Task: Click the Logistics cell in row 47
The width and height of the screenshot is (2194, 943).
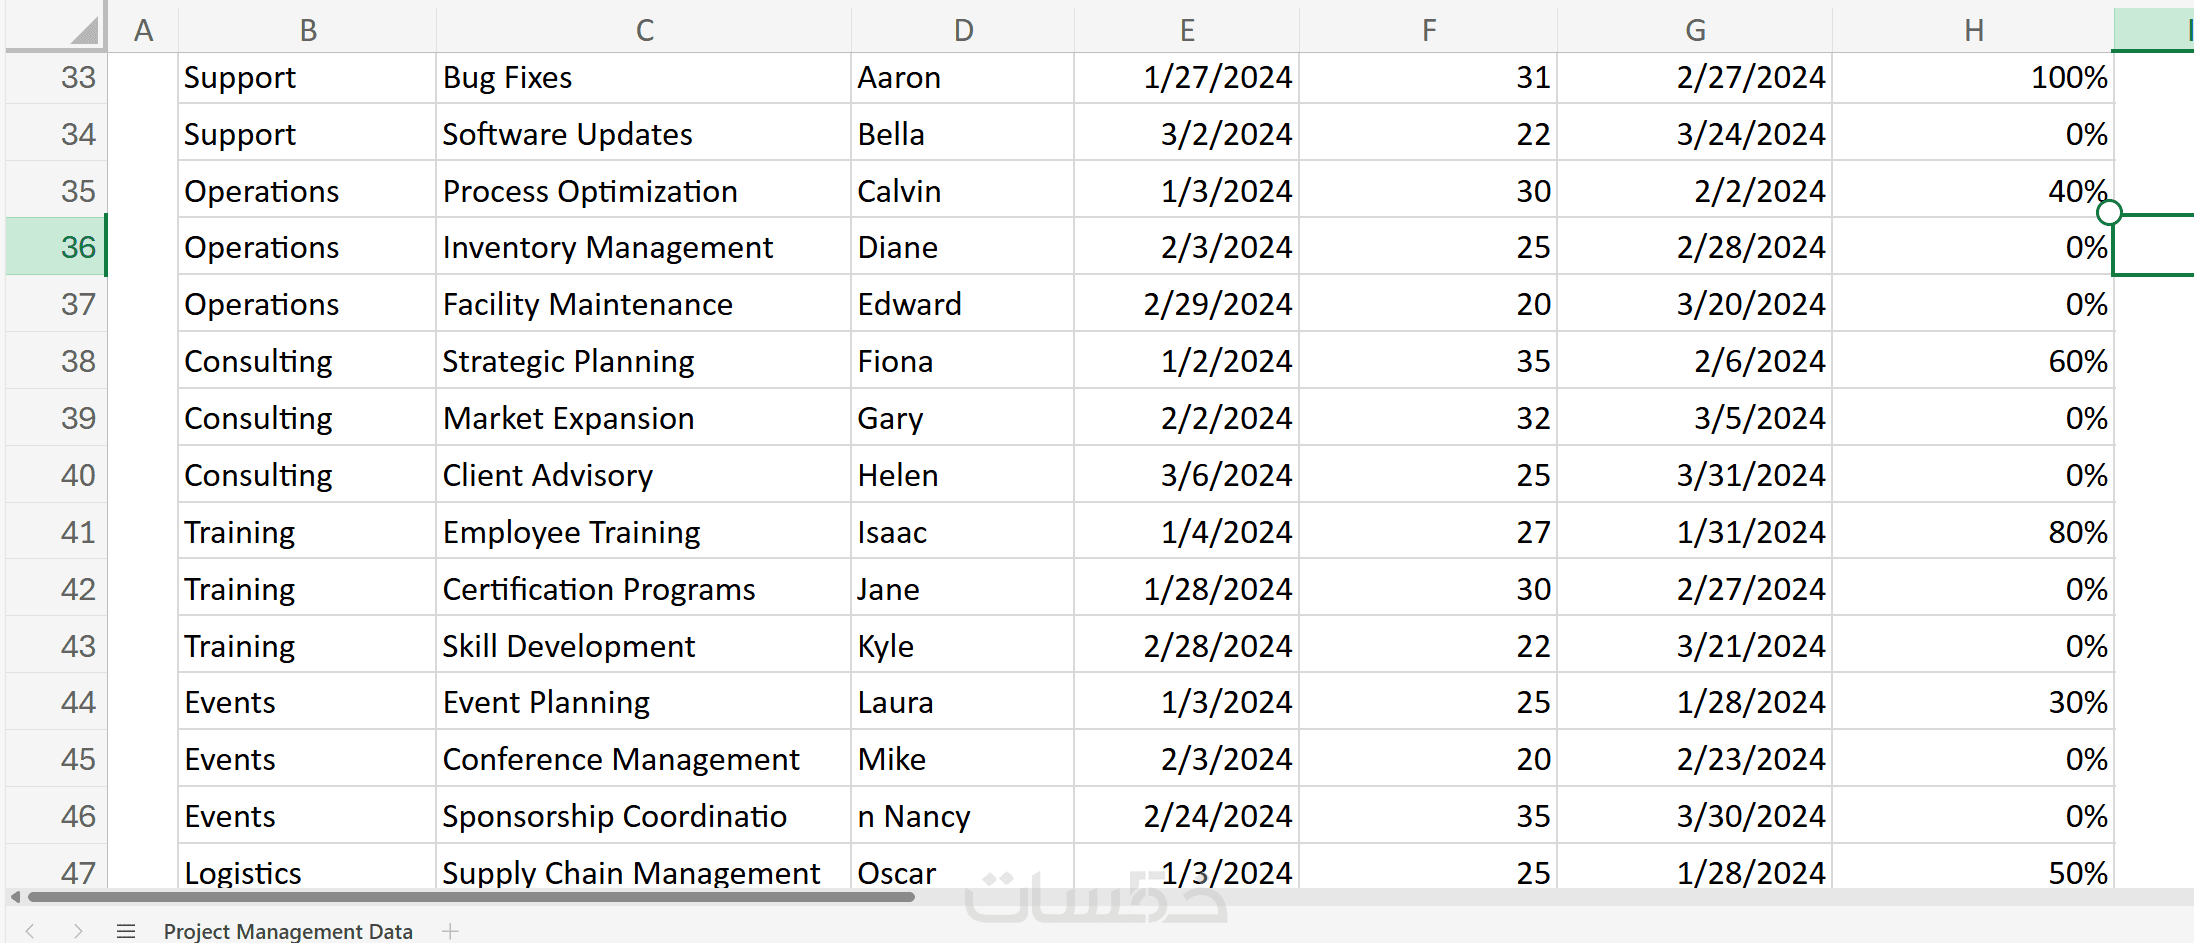Action: [x=307, y=872]
